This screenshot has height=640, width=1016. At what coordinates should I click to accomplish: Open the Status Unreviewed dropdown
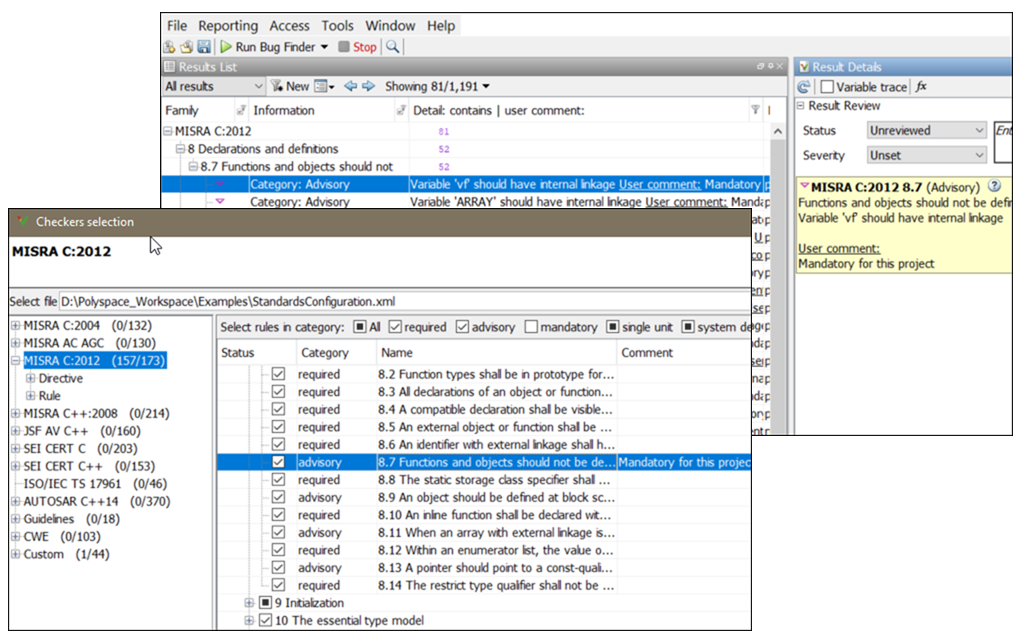coord(927,130)
